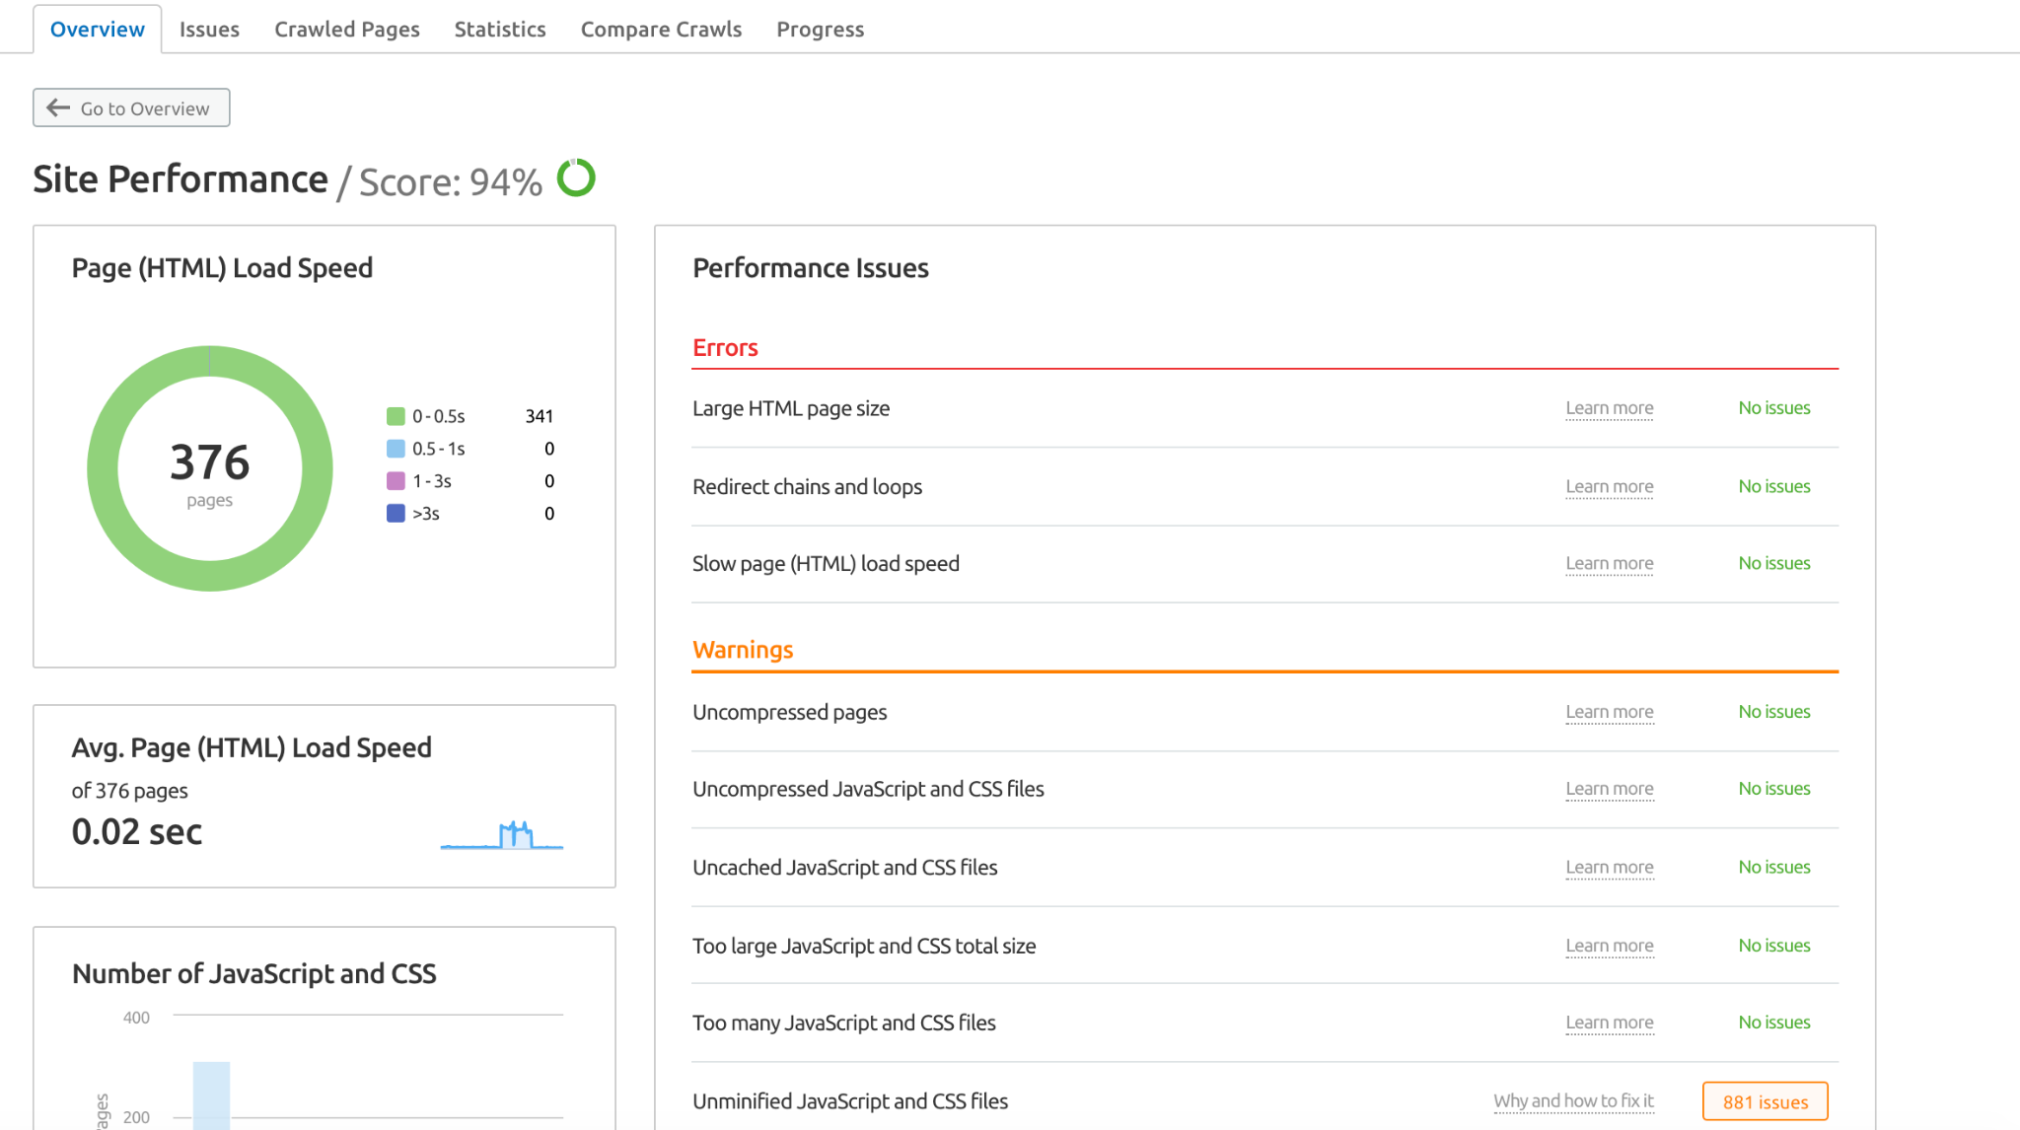The height and width of the screenshot is (1130, 2020).
Task: Click Learn more for Redirect chains and loops
Action: [x=1608, y=484]
